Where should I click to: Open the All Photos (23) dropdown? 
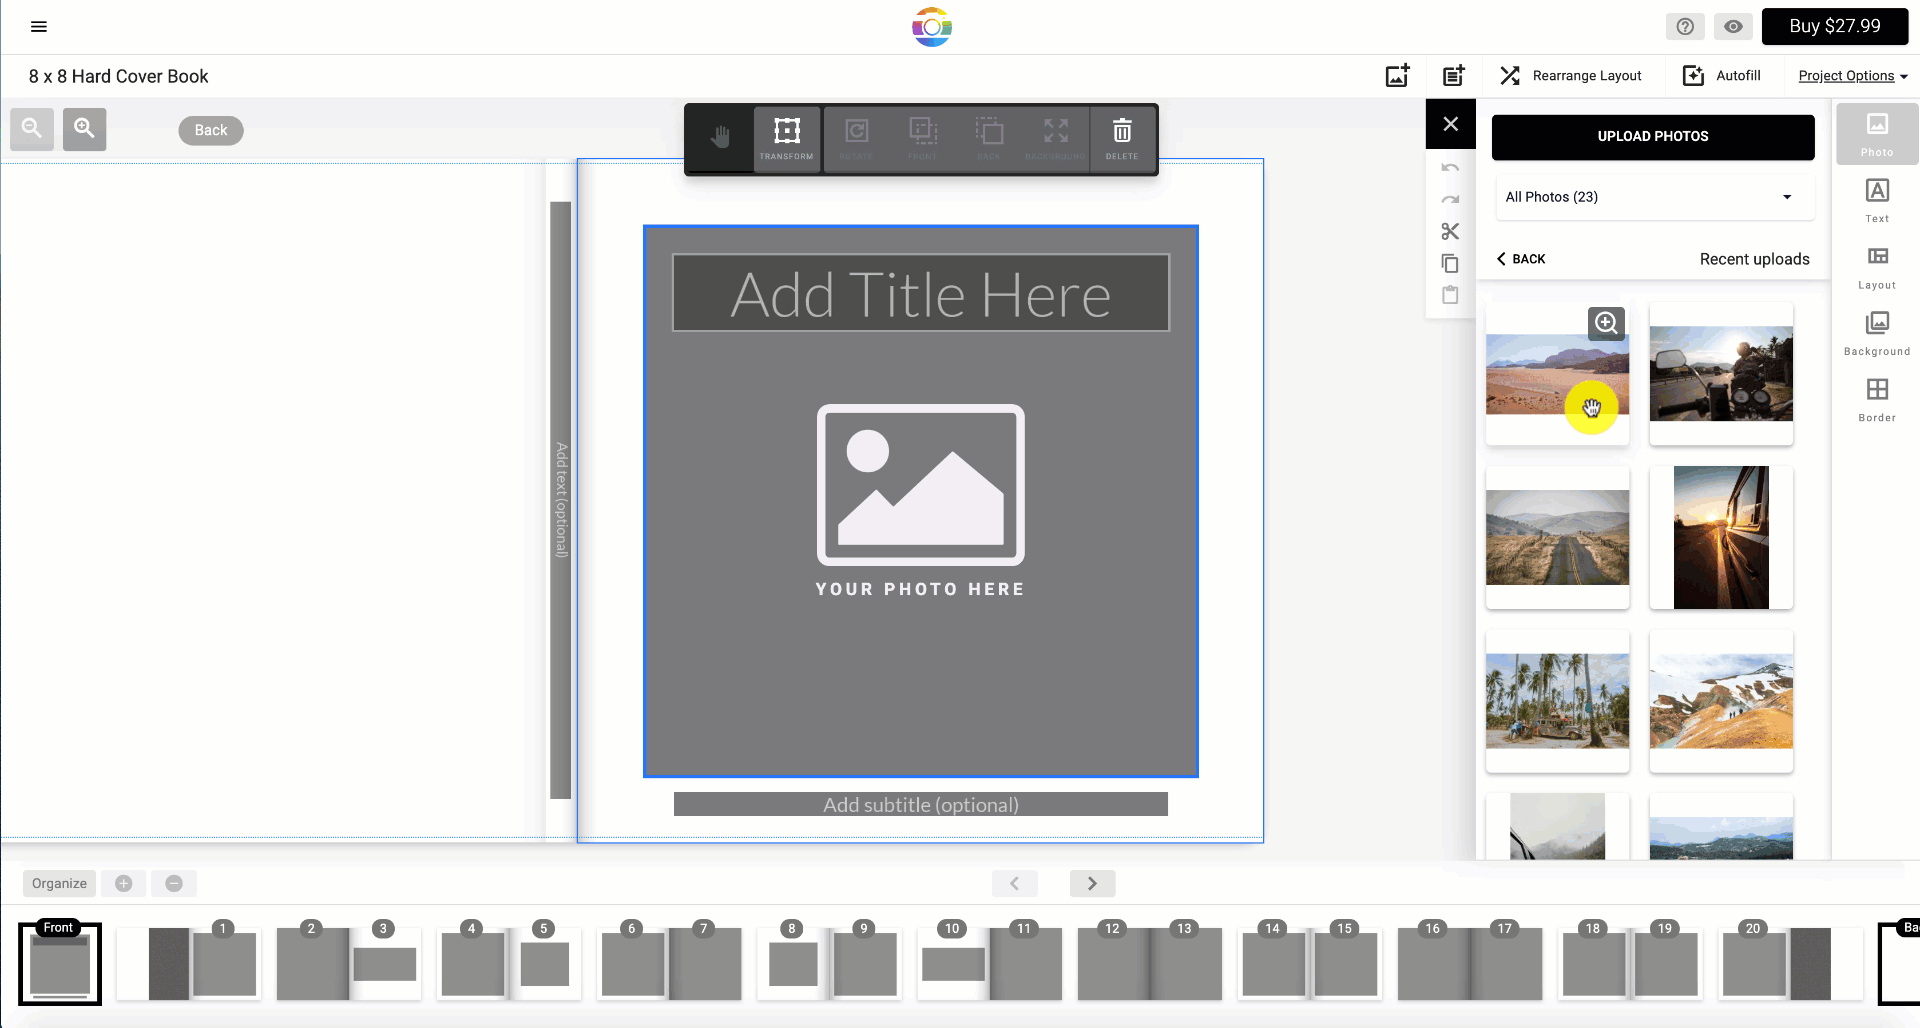coord(1653,197)
